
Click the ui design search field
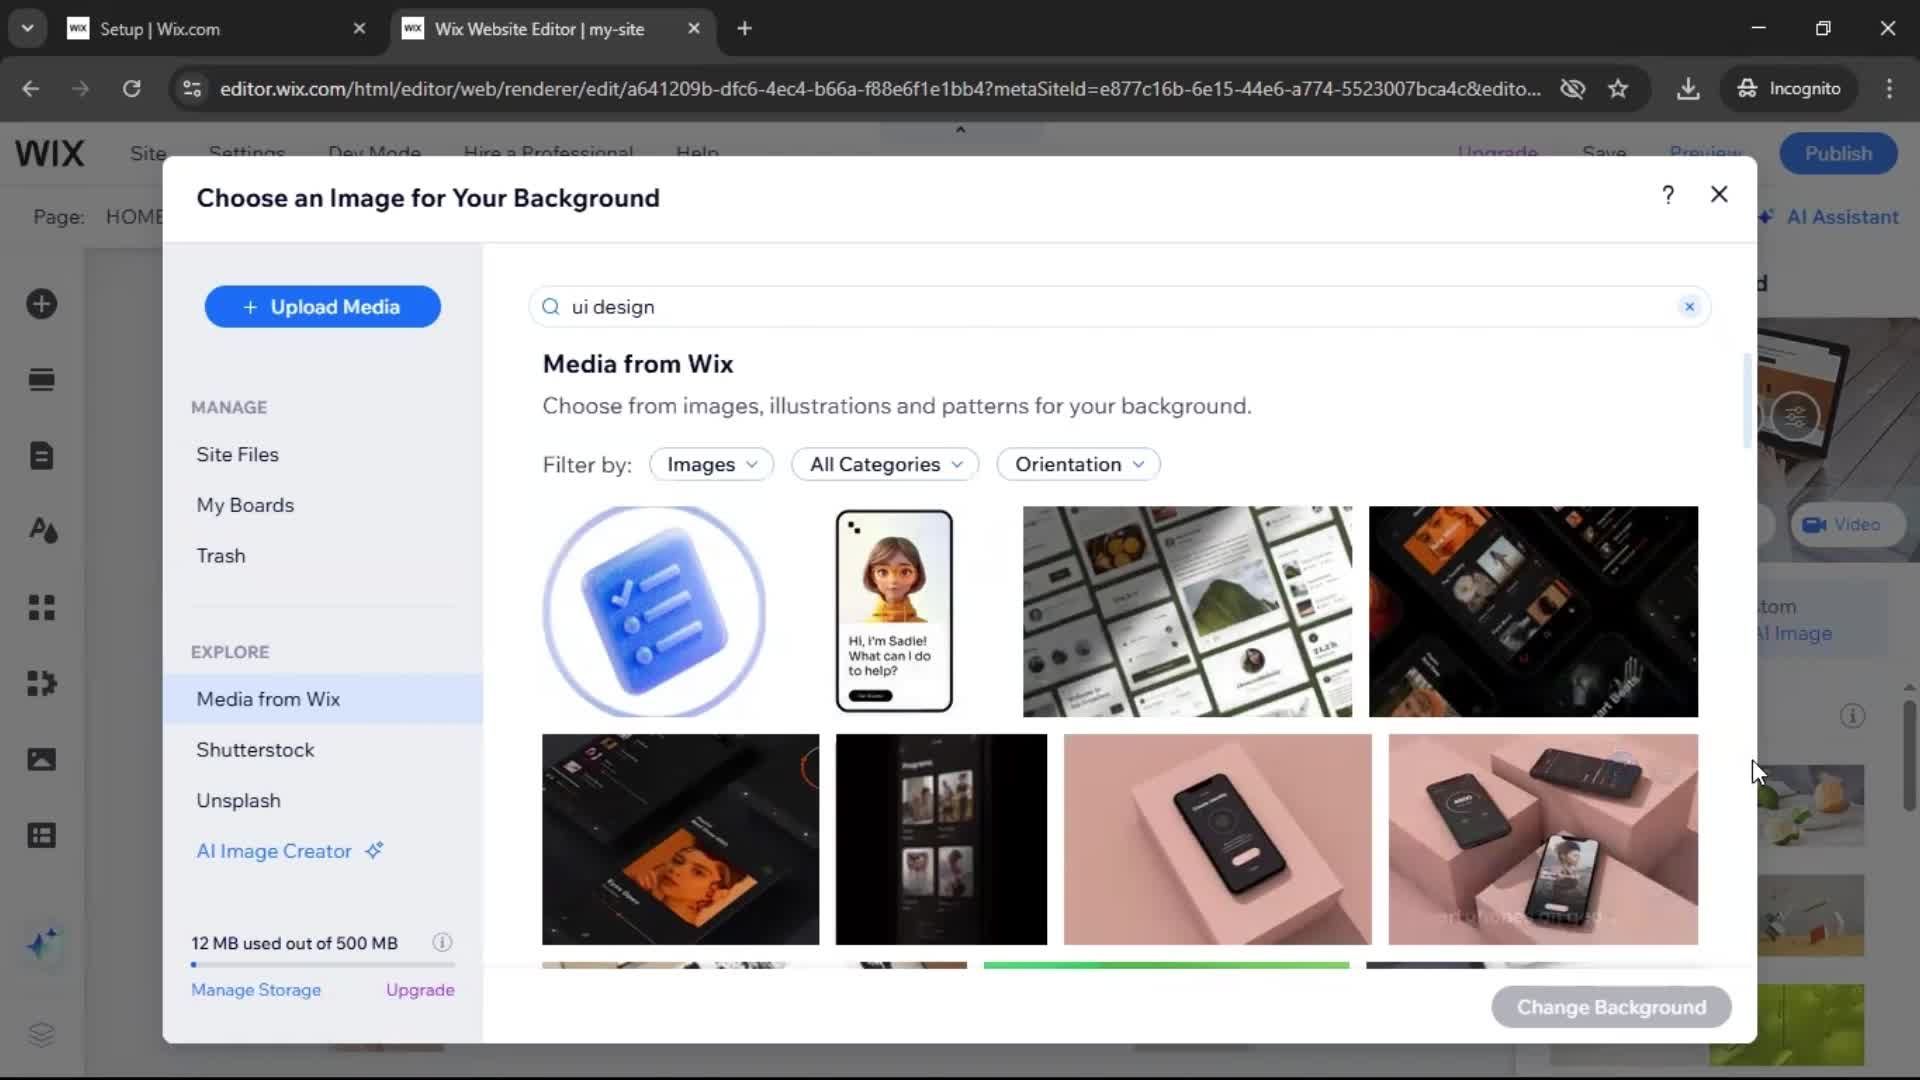point(1119,307)
